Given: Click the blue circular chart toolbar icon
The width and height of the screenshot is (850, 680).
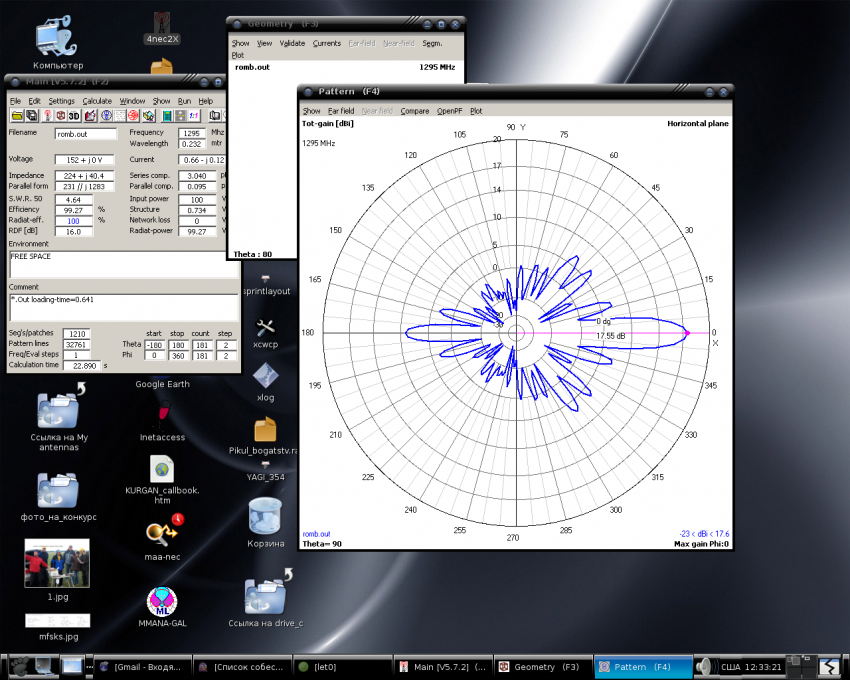Looking at the screenshot, I should pos(106,116).
